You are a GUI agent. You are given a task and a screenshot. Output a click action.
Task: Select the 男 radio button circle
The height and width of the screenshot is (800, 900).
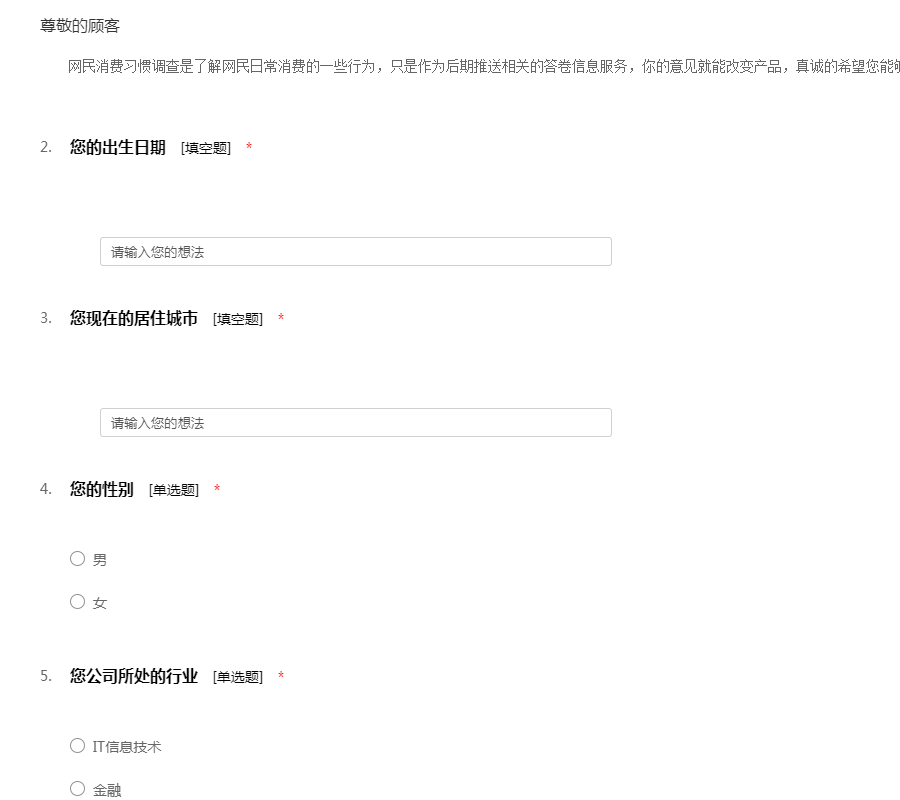coord(77,559)
